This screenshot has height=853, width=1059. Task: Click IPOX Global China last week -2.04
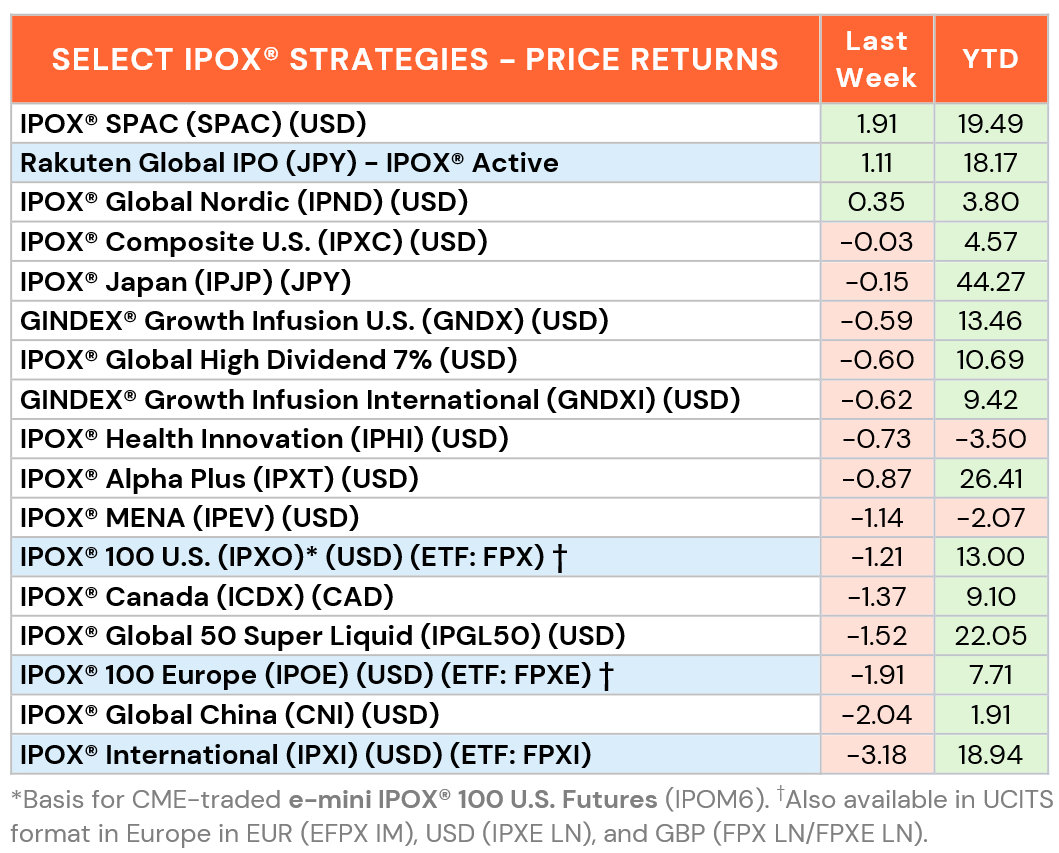pyautogui.click(x=877, y=715)
